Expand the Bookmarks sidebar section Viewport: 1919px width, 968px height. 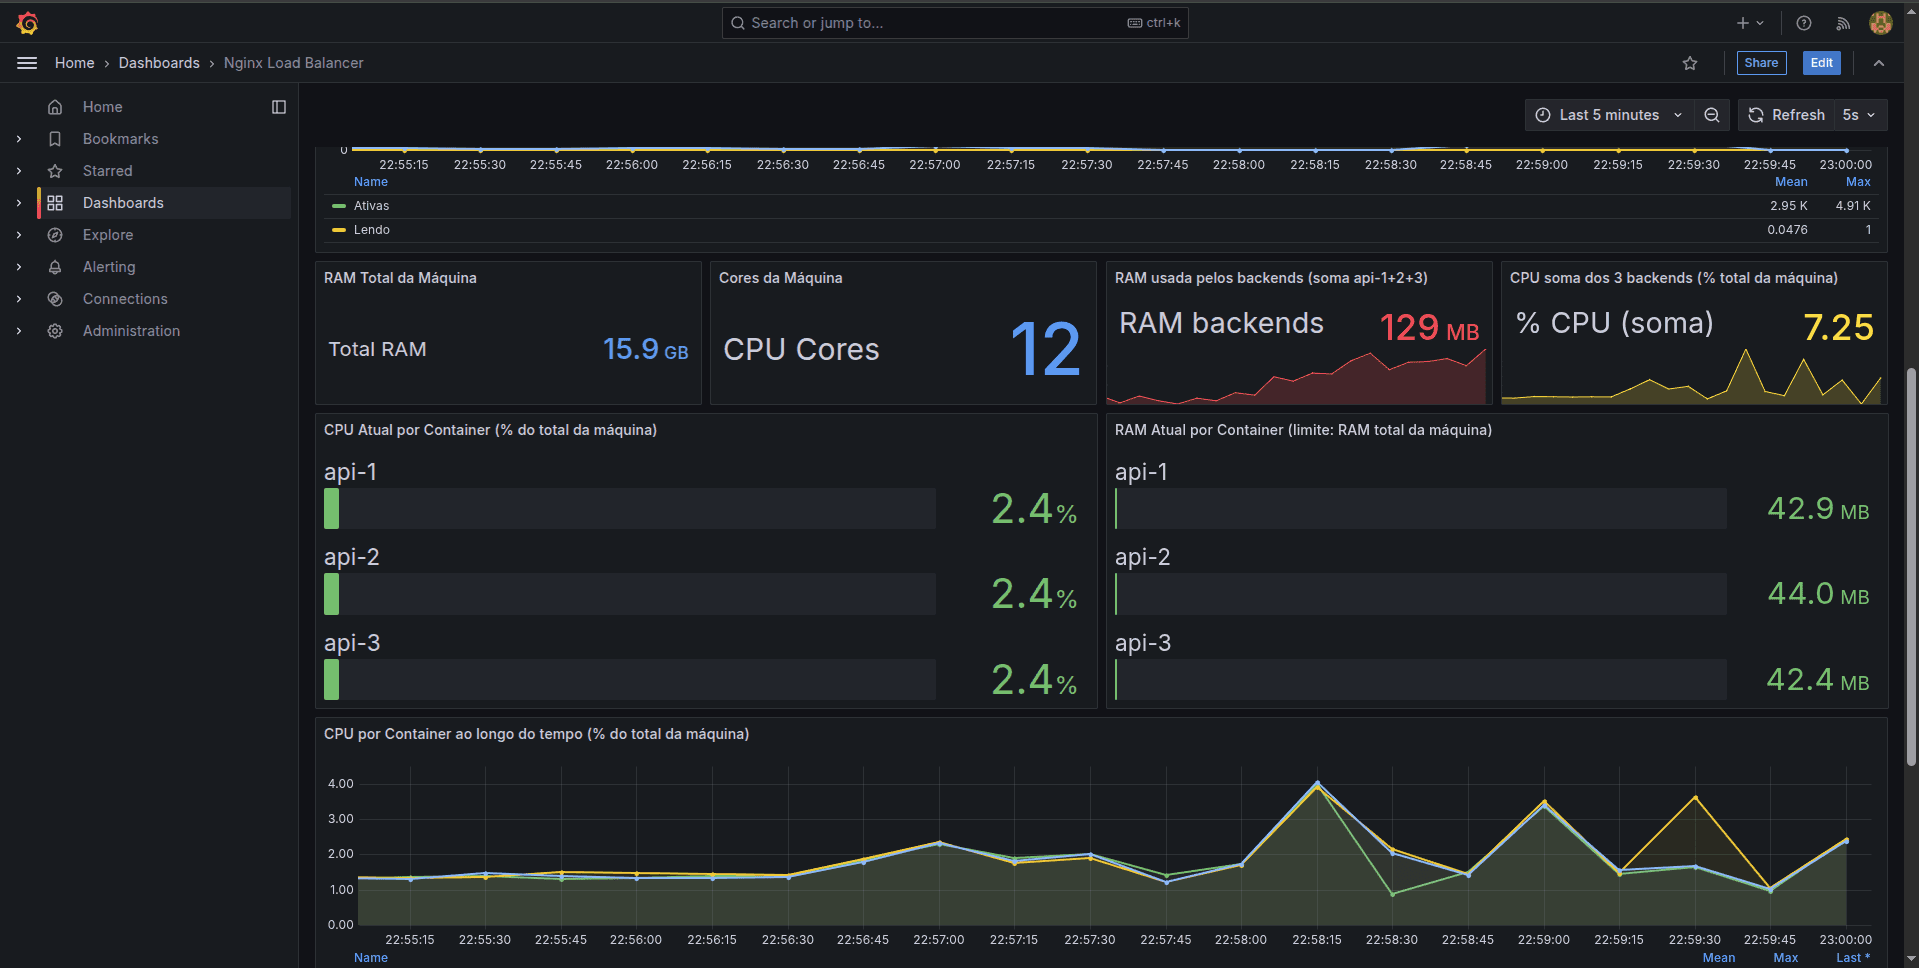pos(19,139)
